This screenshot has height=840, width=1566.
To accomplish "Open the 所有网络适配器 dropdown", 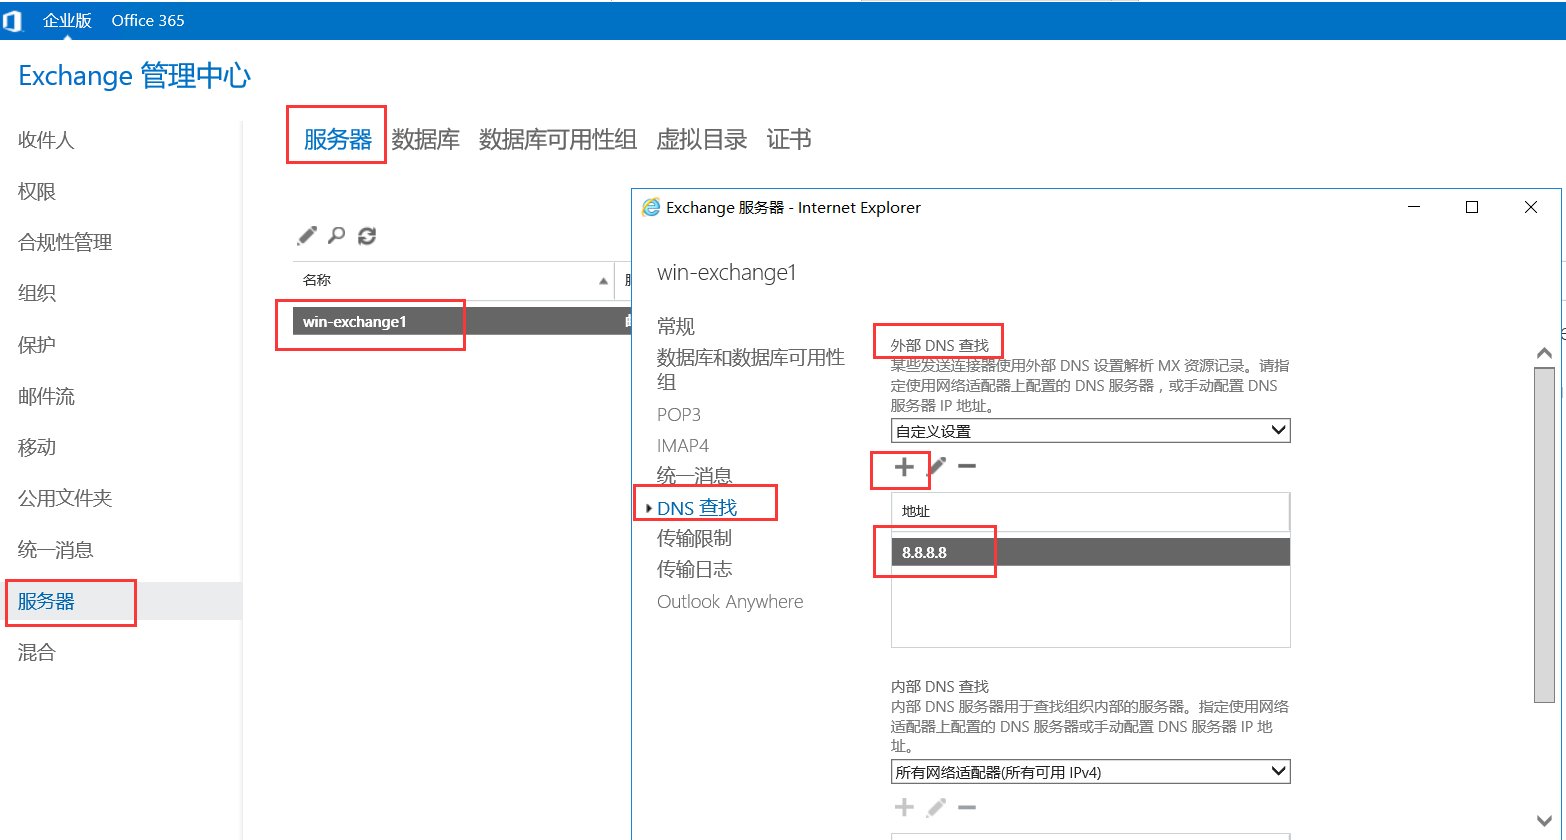I will pos(1089,771).
